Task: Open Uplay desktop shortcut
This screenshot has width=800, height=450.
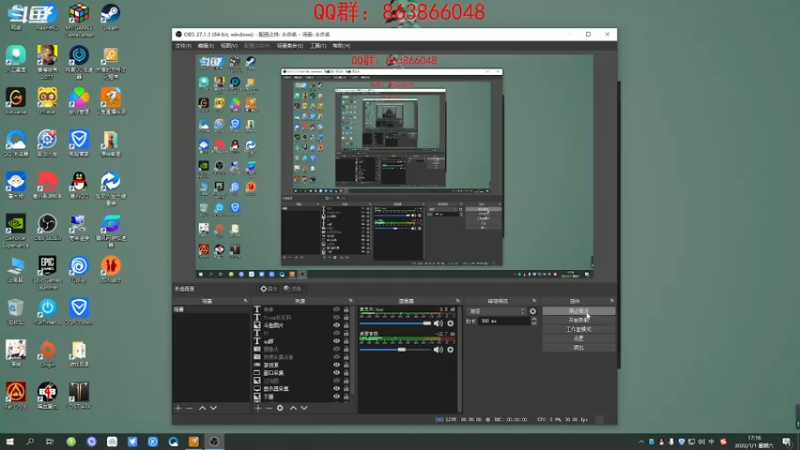Action: tap(79, 270)
